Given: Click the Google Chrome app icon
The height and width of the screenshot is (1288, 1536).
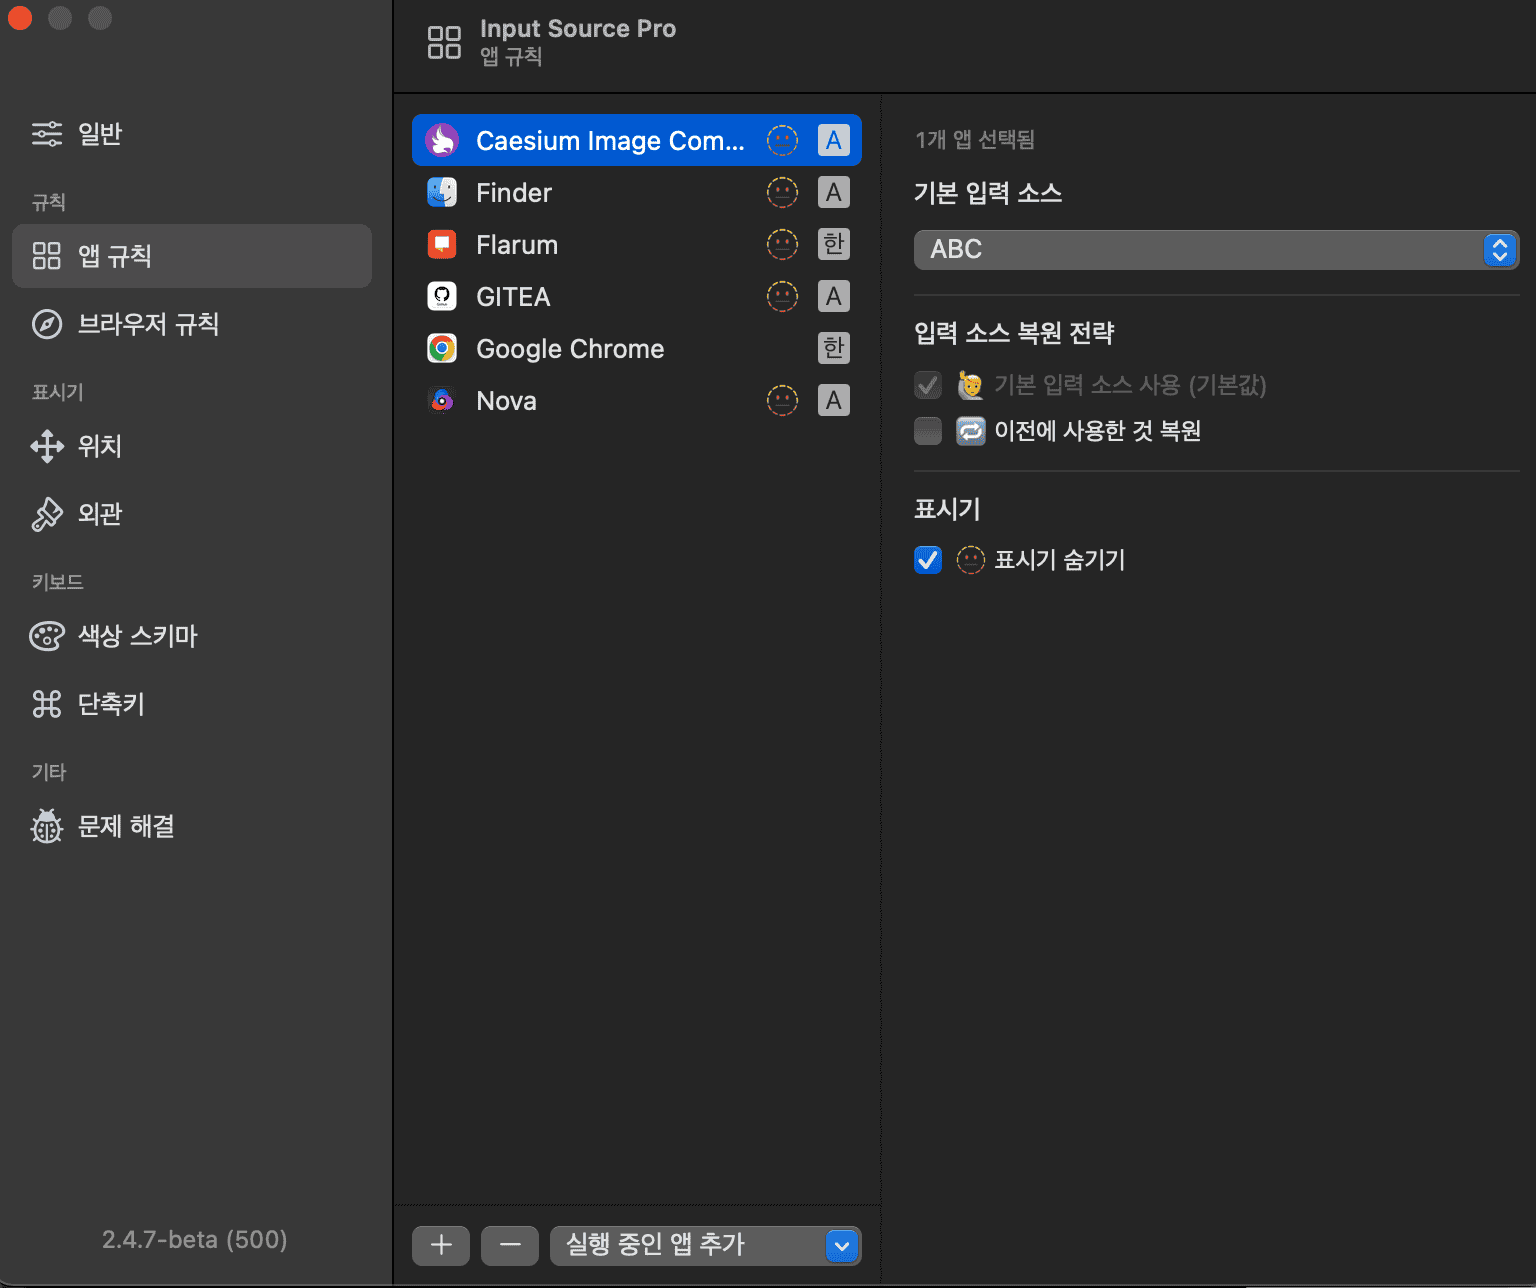Looking at the screenshot, I should coord(442,348).
